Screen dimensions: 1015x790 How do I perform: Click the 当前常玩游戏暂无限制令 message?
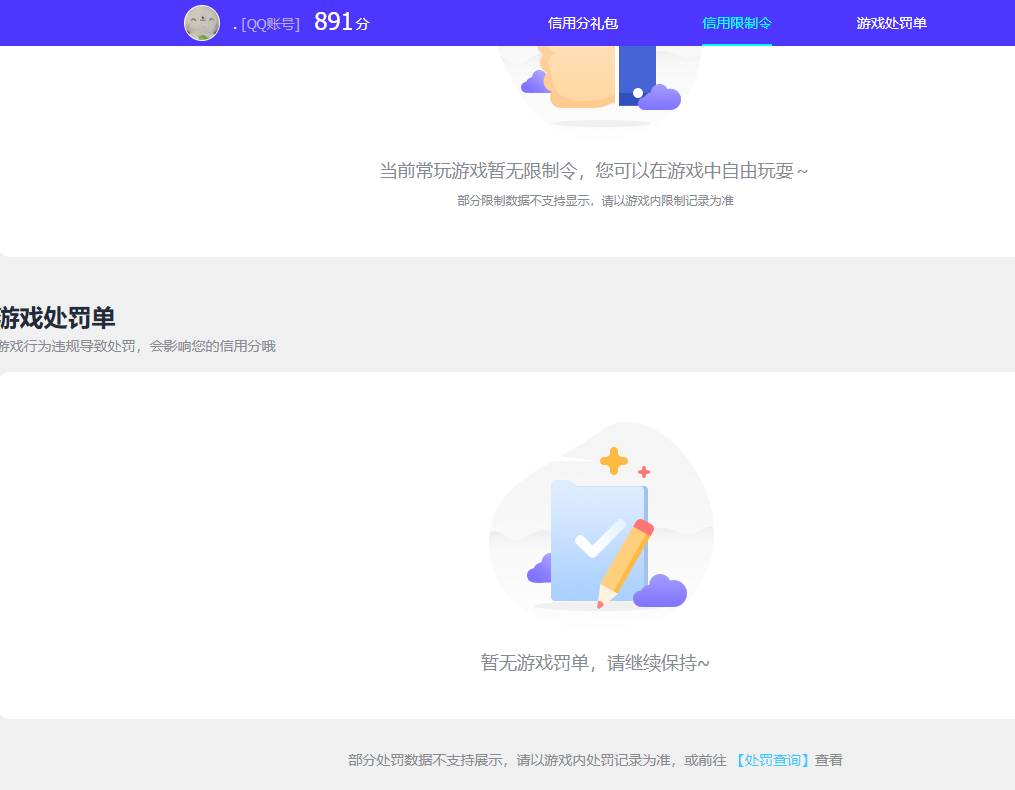point(594,171)
